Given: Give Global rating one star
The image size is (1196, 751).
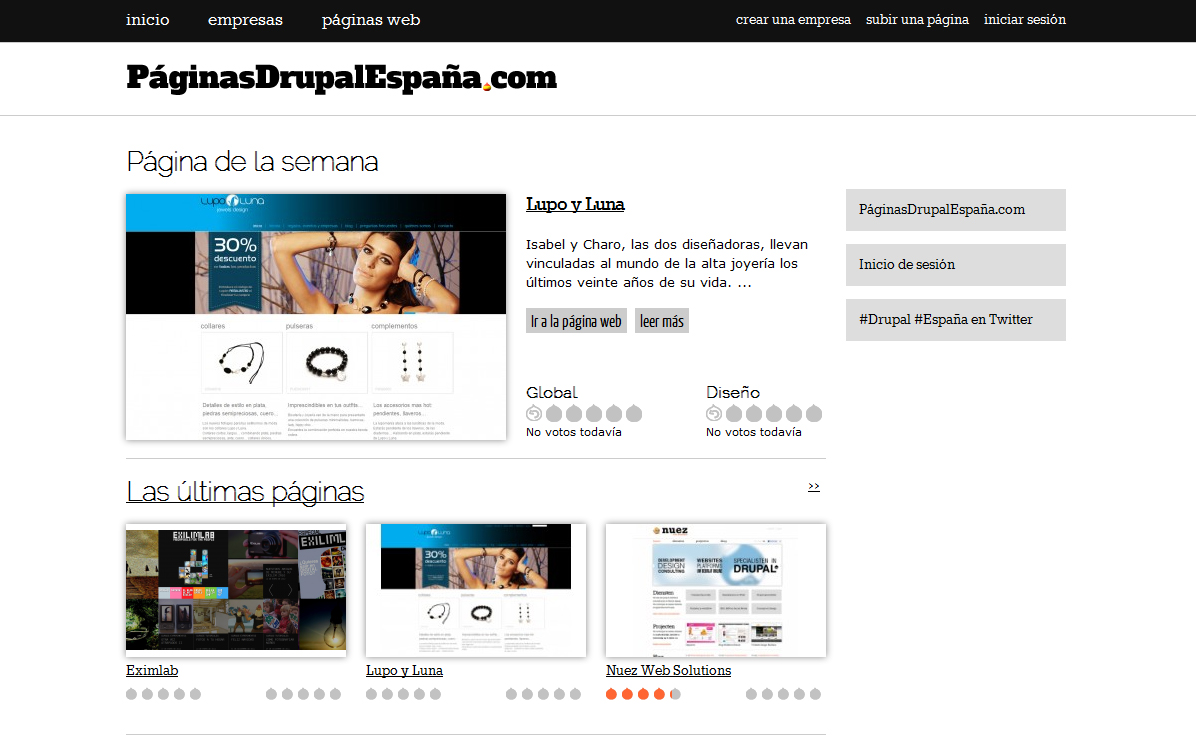Looking at the screenshot, I should 554,413.
